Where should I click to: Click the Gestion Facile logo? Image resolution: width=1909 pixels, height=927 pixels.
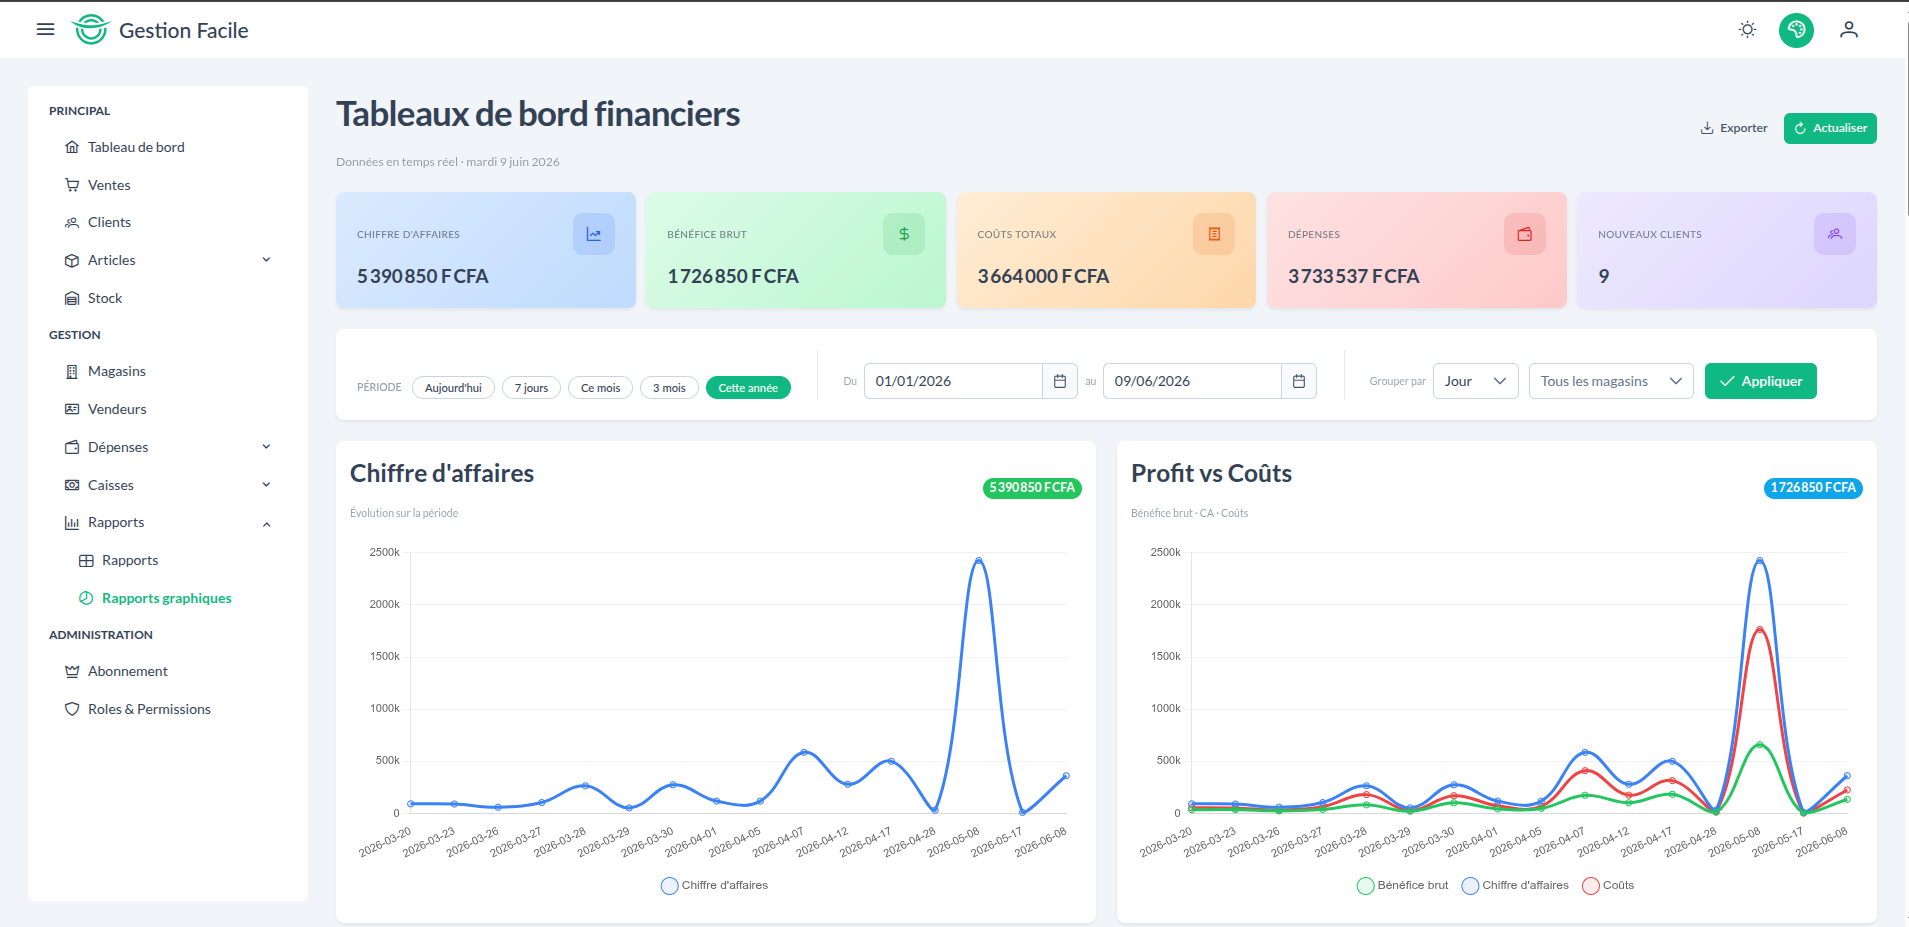[x=160, y=30]
